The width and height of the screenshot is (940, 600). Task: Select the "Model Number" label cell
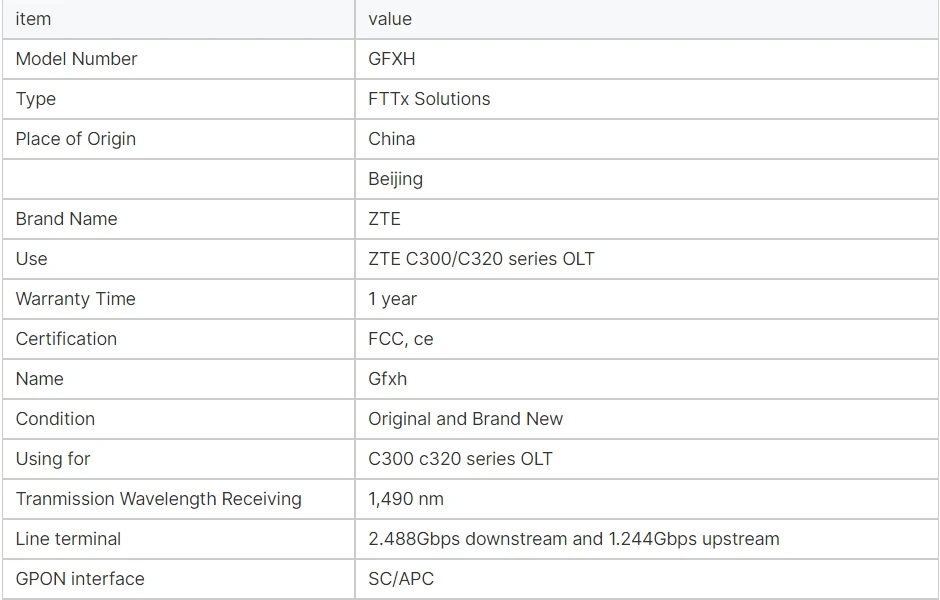coord(77,59)
